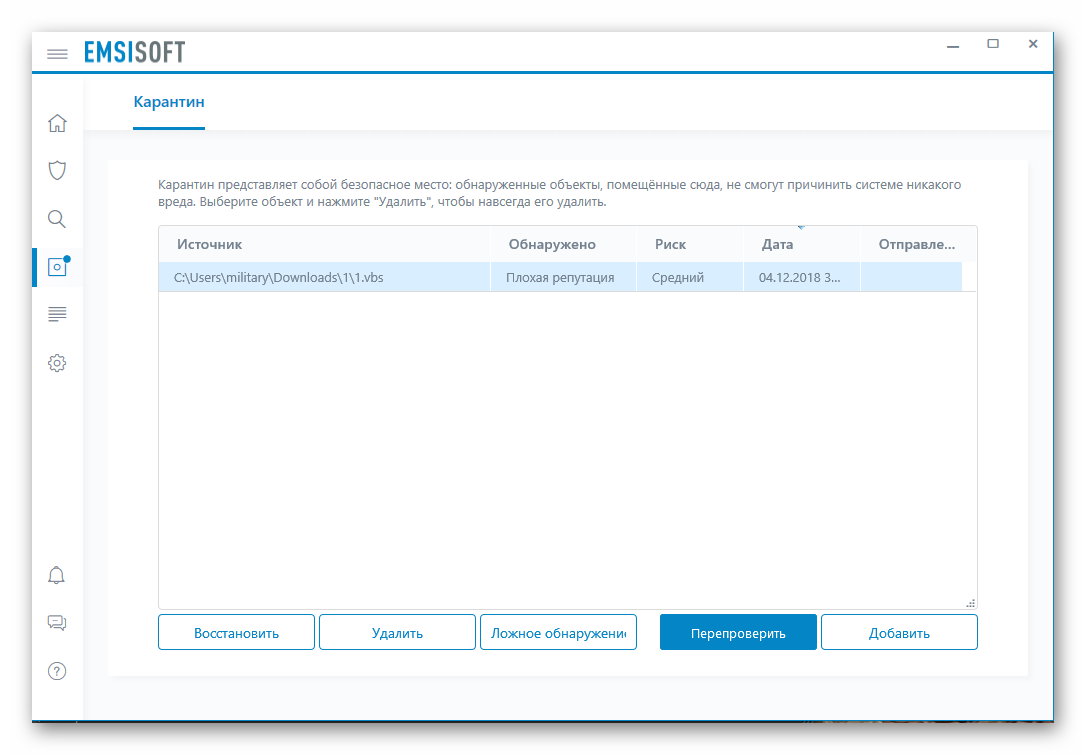The image size is (1086, 755).
Task: Open the chat support icon
Action: pos(57,623)
